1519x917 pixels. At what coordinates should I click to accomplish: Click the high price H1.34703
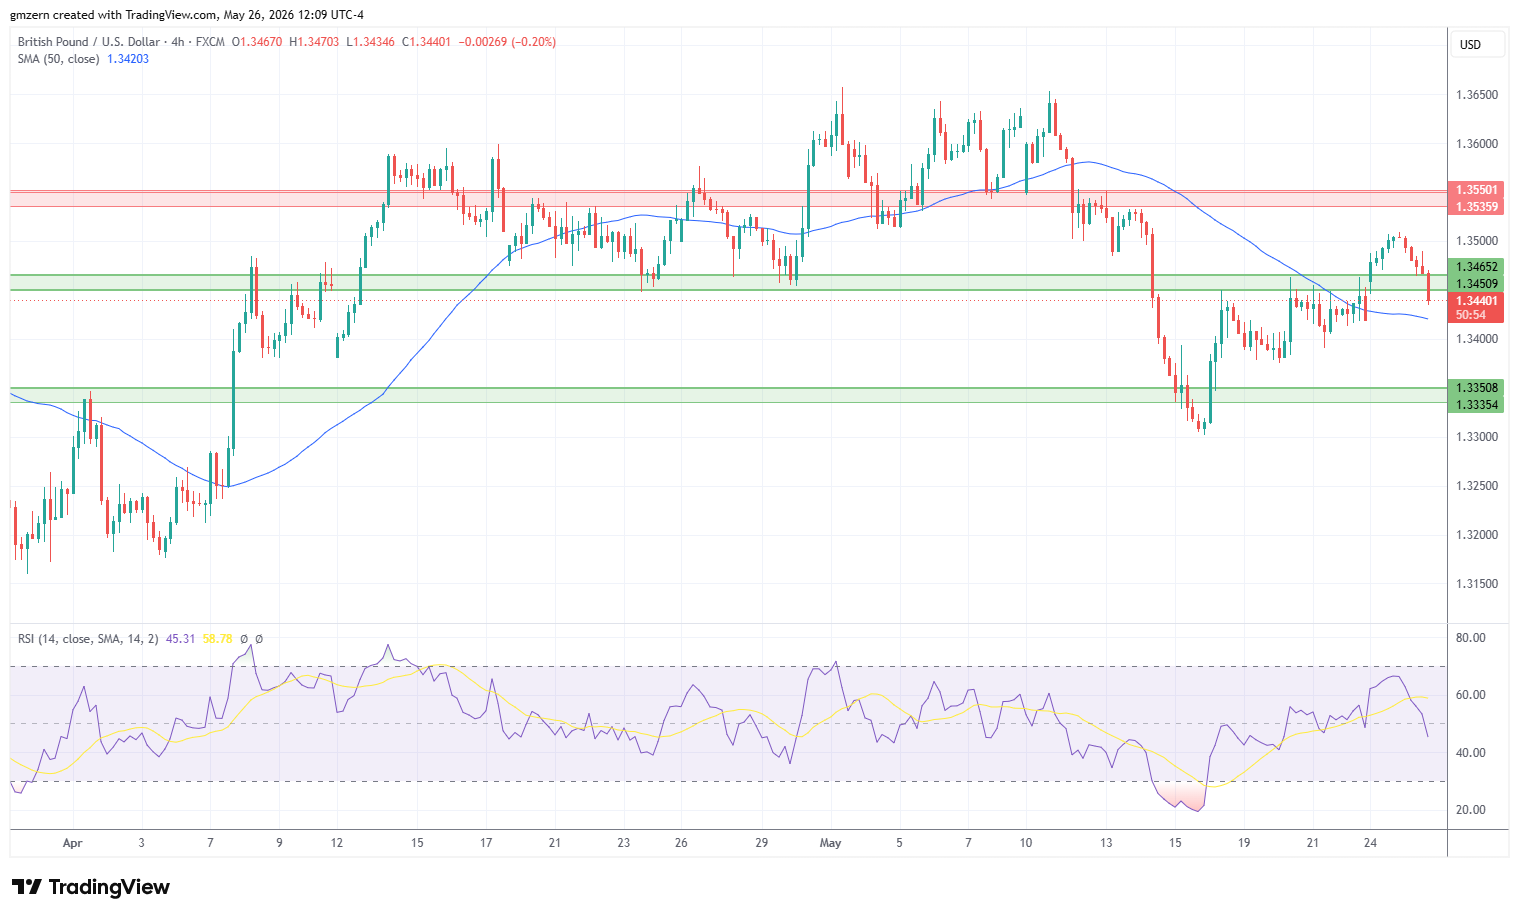314,42
